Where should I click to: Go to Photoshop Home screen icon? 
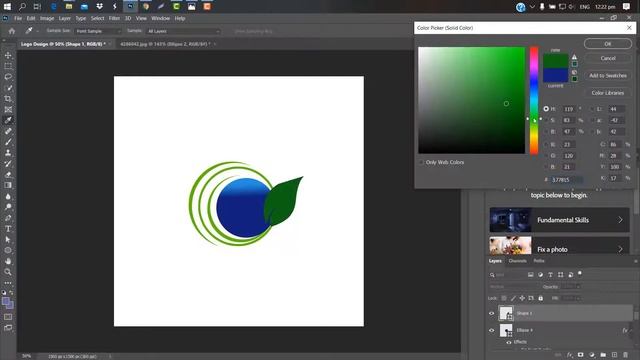click(12, 31)
